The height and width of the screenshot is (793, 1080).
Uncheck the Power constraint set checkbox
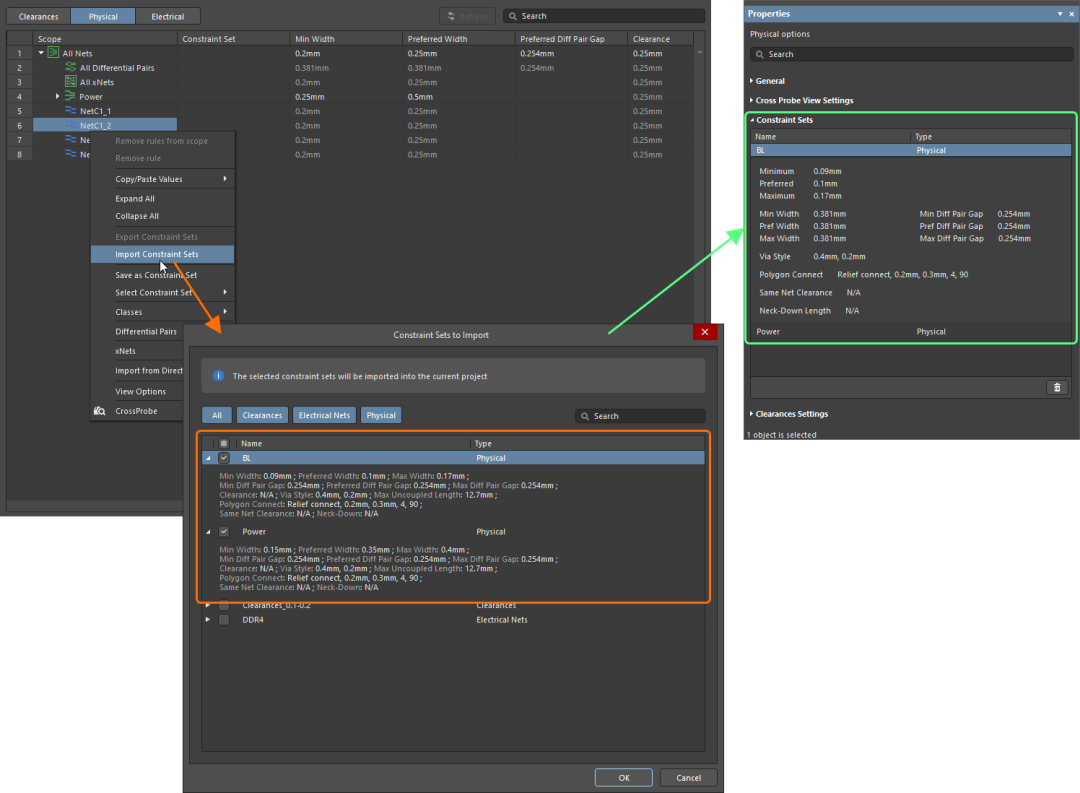point(224,532)
